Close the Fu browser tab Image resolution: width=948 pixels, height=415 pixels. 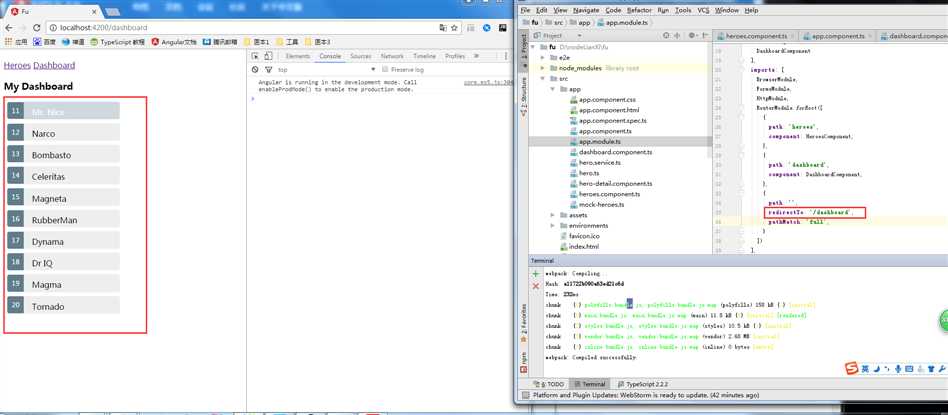[92, 11]
